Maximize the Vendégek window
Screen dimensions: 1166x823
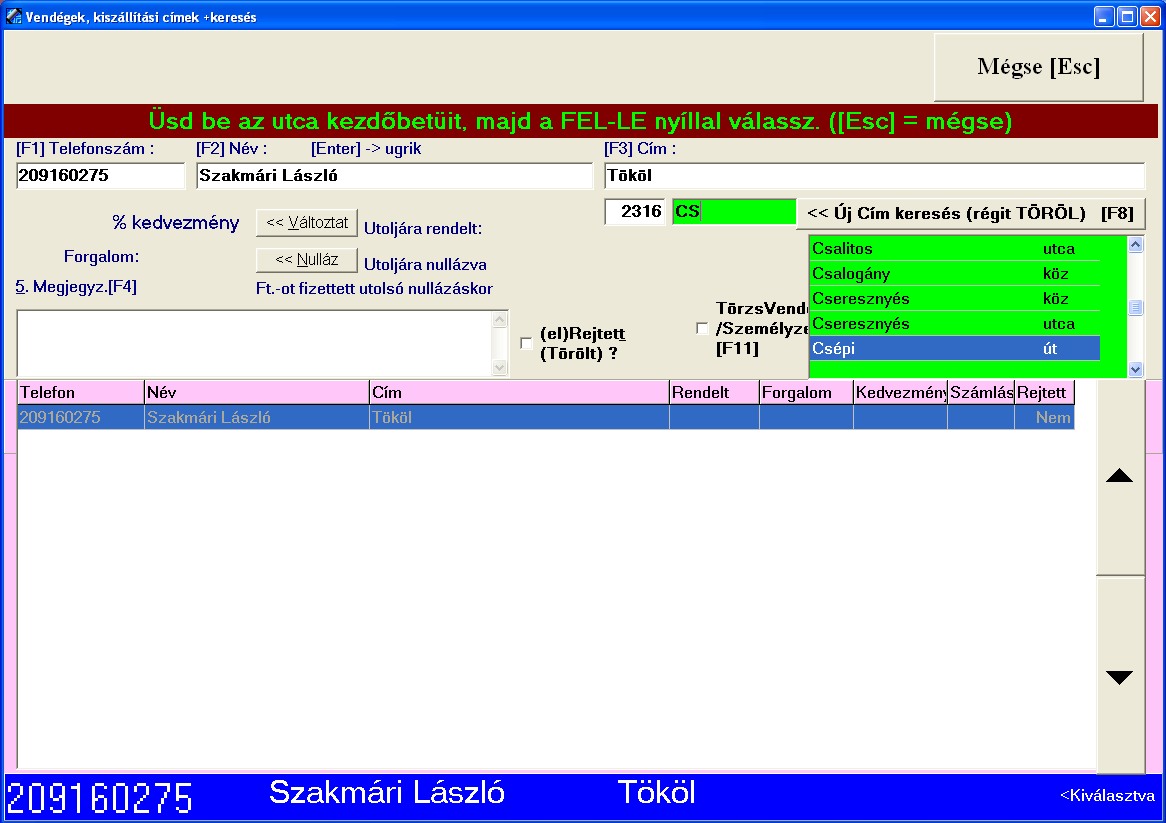1127,16
